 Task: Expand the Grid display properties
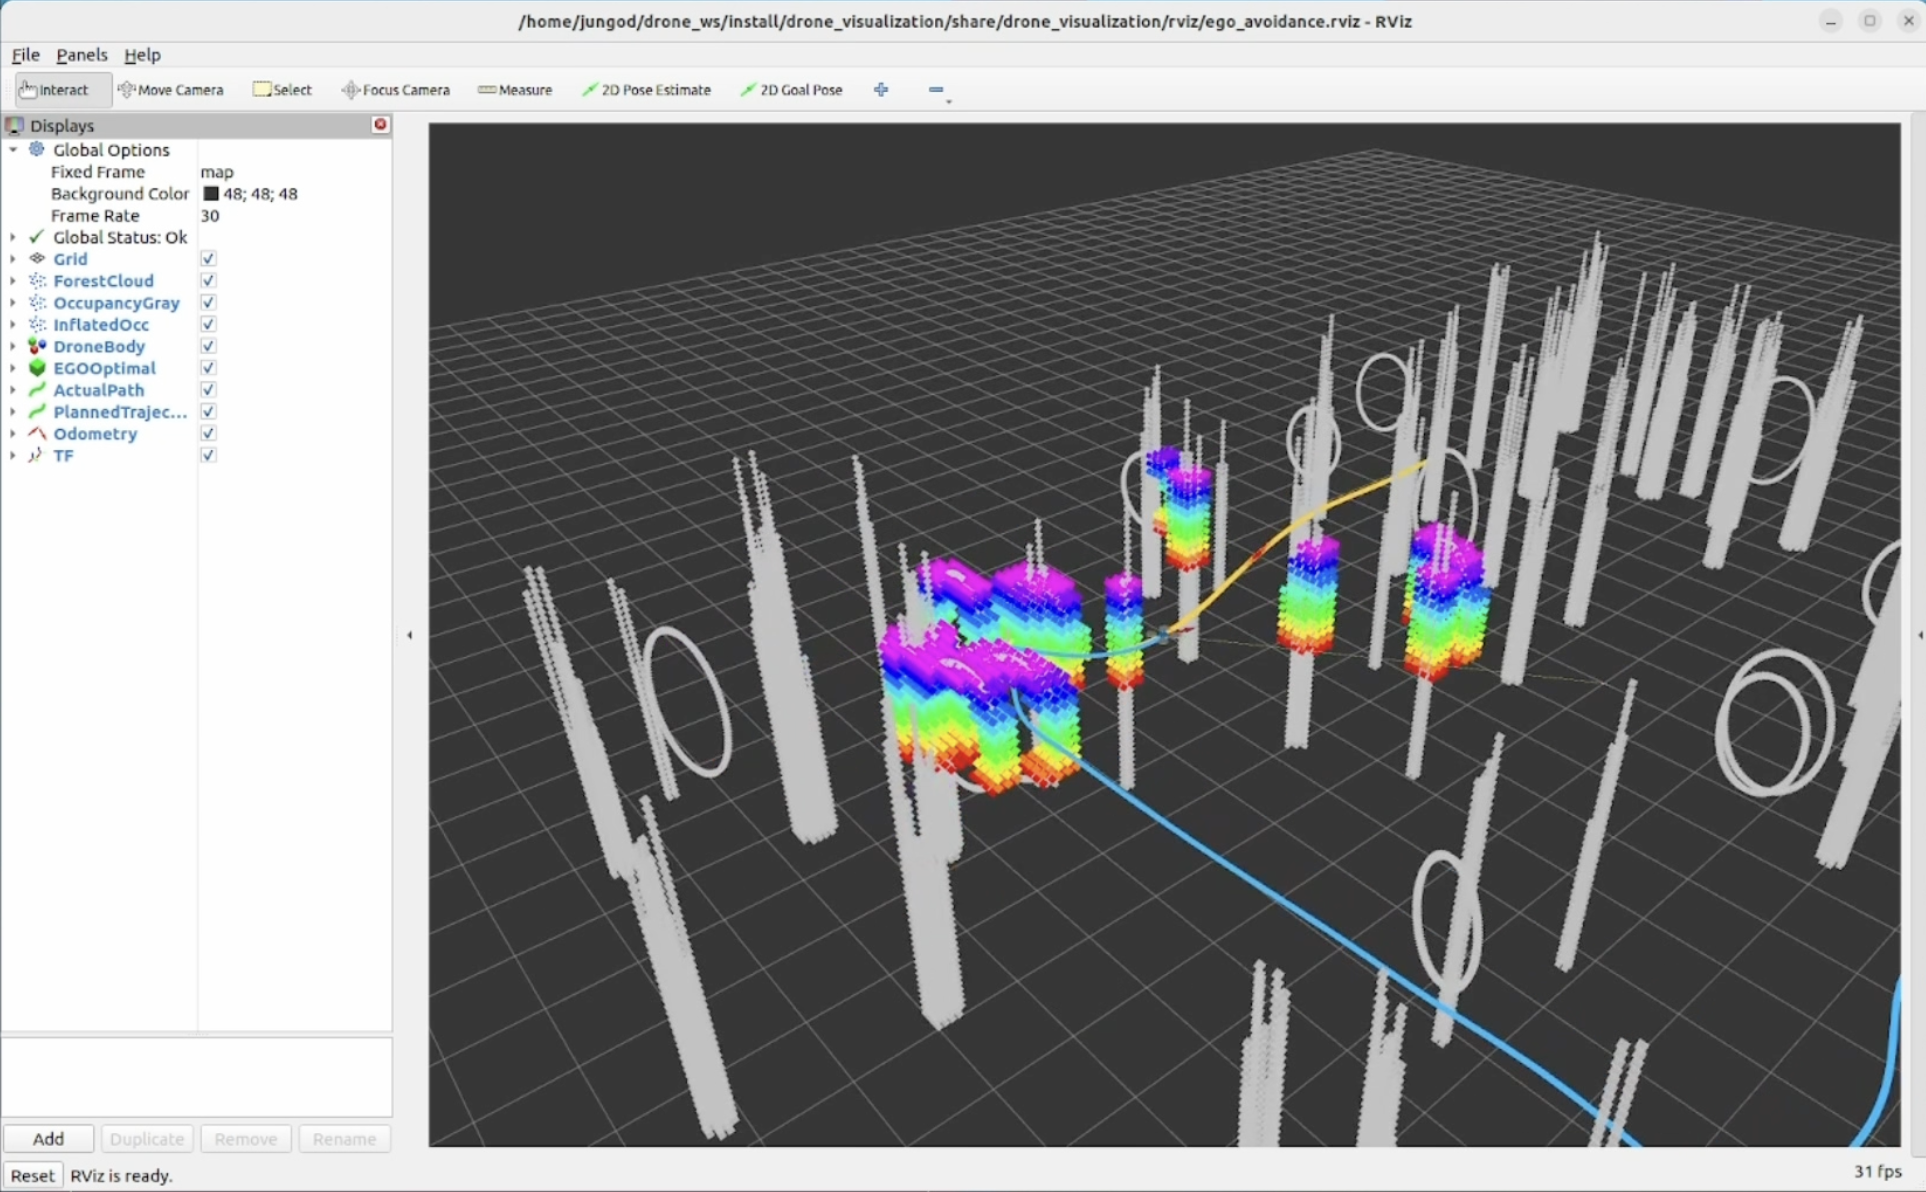(13, 259)
